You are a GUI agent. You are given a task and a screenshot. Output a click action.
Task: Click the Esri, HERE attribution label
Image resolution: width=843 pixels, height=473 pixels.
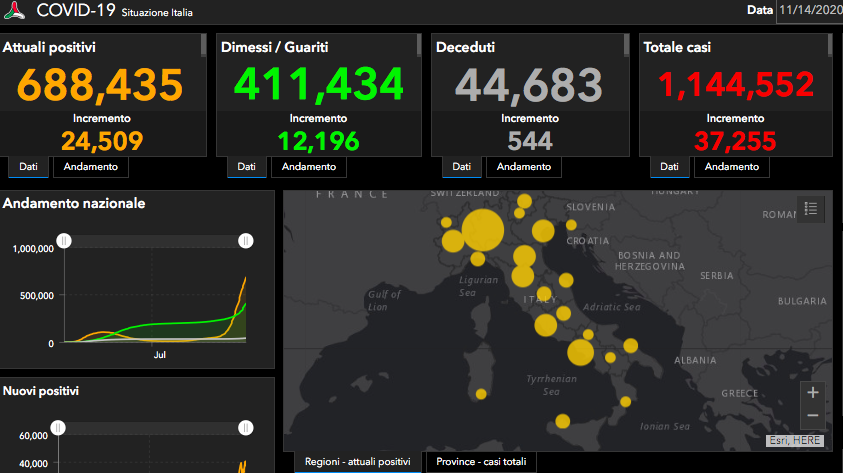795,440
